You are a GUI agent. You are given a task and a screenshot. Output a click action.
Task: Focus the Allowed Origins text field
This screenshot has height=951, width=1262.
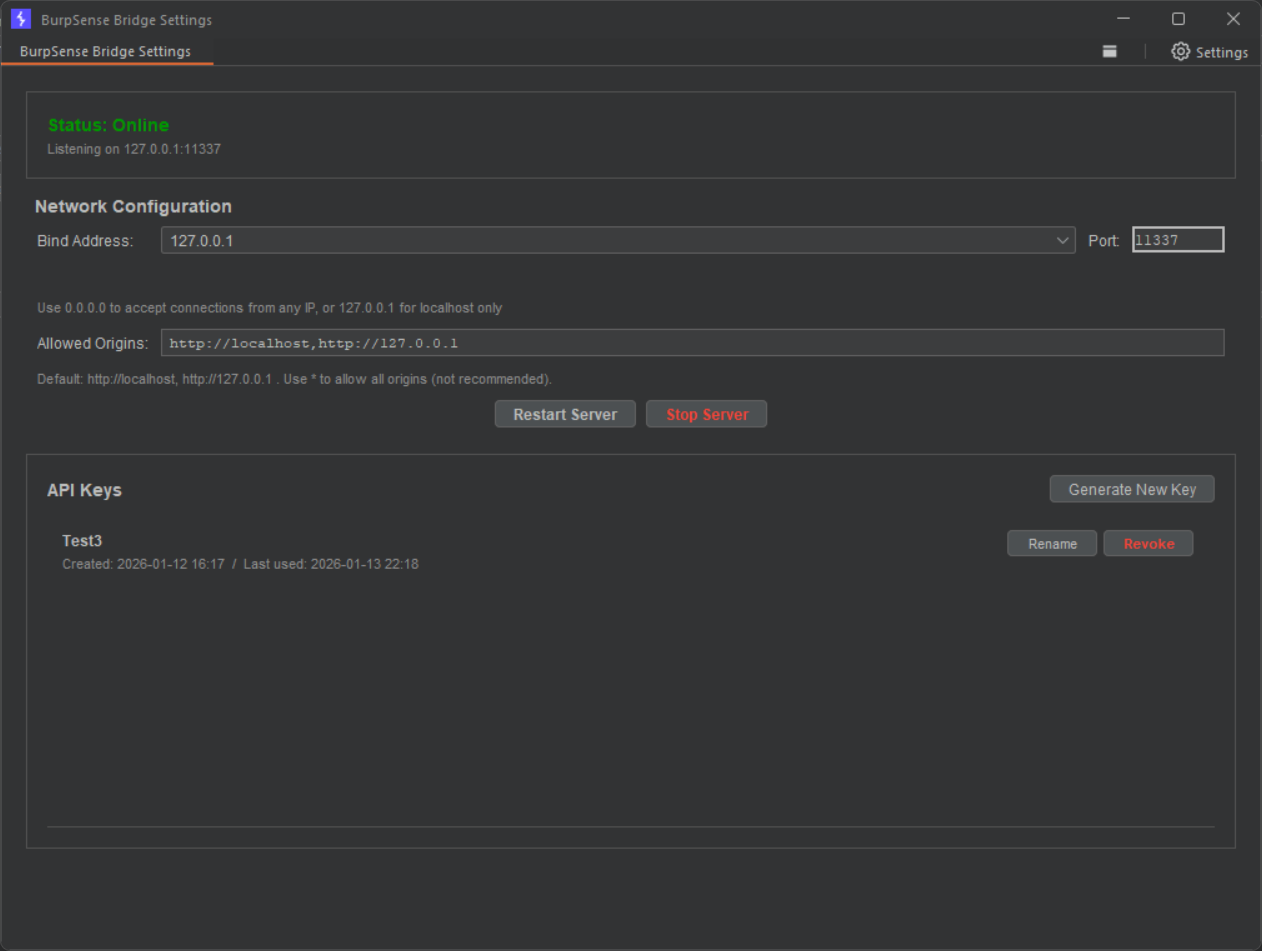(692, 343)
